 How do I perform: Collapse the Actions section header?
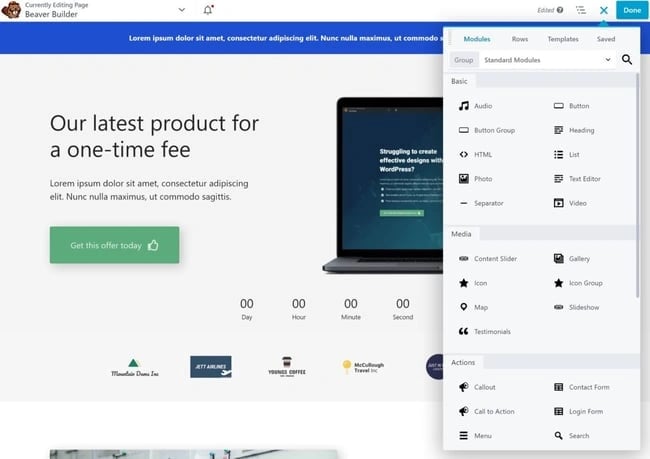tap(463, 362)
